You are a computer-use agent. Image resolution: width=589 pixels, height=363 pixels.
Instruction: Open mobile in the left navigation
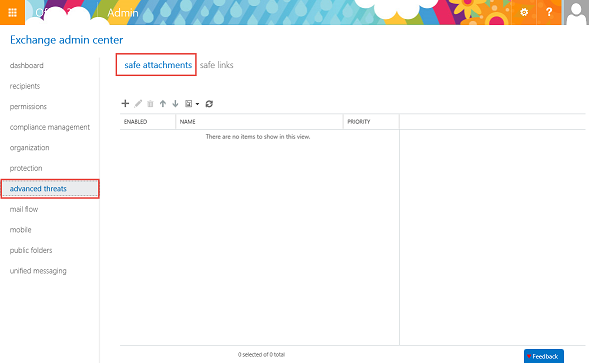[20, 230]
